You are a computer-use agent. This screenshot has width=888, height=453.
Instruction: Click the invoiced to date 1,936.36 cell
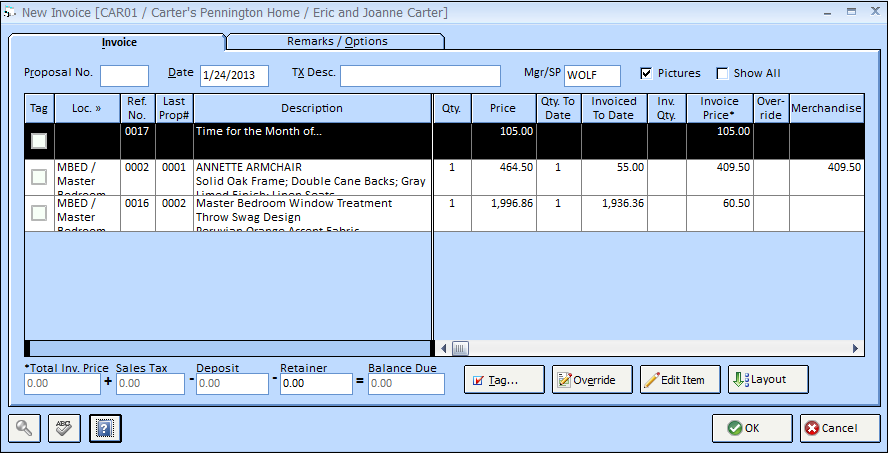click(x=614, y=213)
